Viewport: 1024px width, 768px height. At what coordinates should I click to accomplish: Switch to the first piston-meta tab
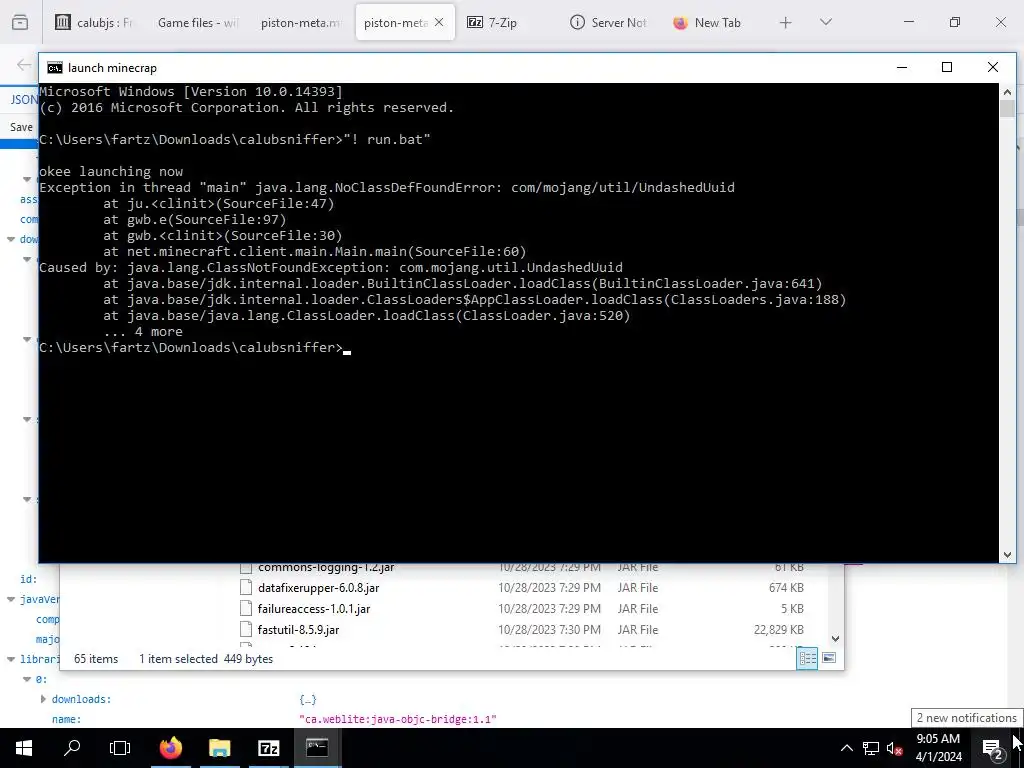click(x=300, y=23)
